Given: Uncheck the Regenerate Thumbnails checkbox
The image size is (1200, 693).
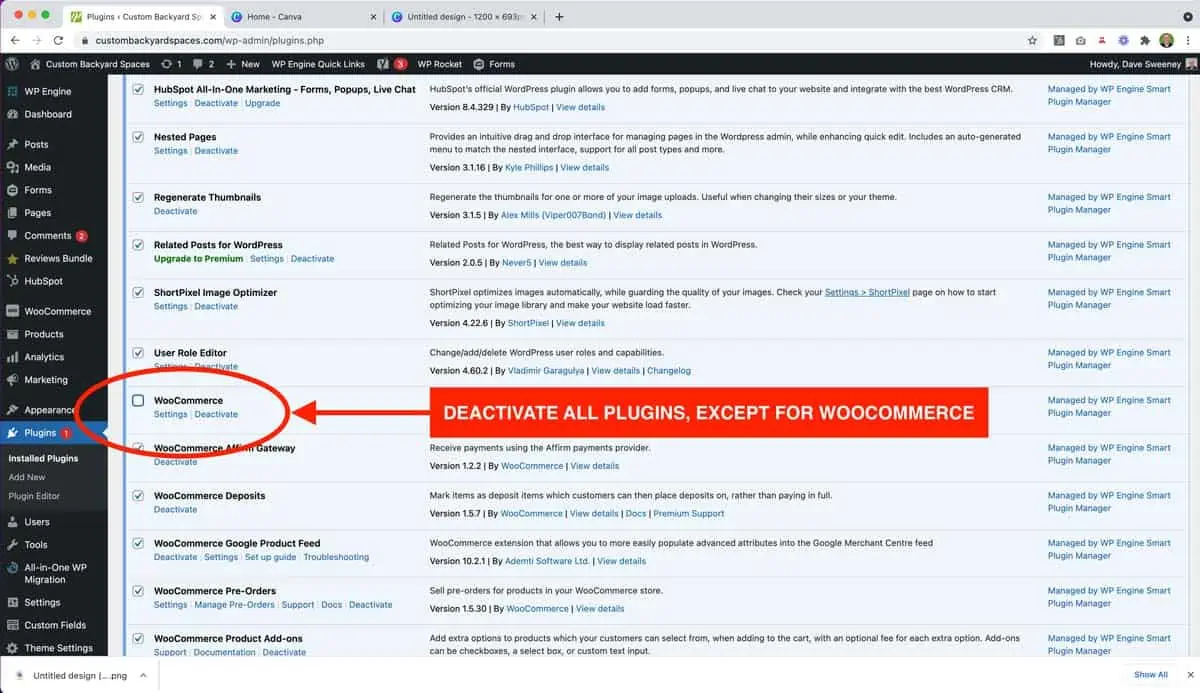Looking at the screenshot, I should 138,198.
